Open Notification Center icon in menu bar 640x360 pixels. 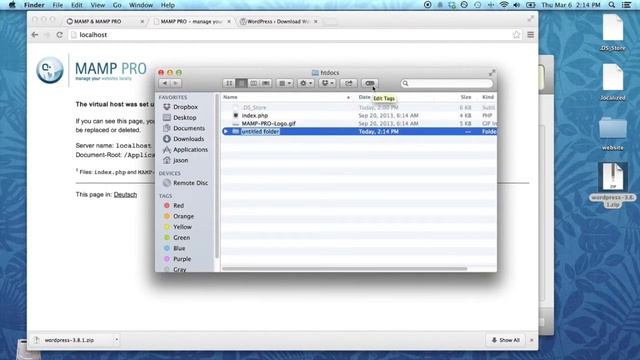tap(627, 5)
